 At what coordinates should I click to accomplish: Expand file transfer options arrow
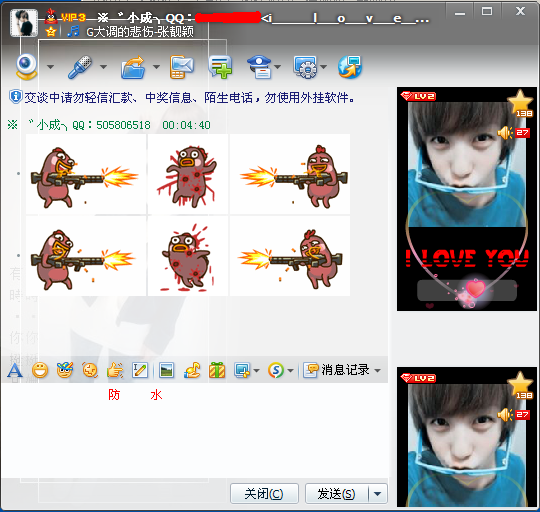pyautogui.click(x=156, y=67)
